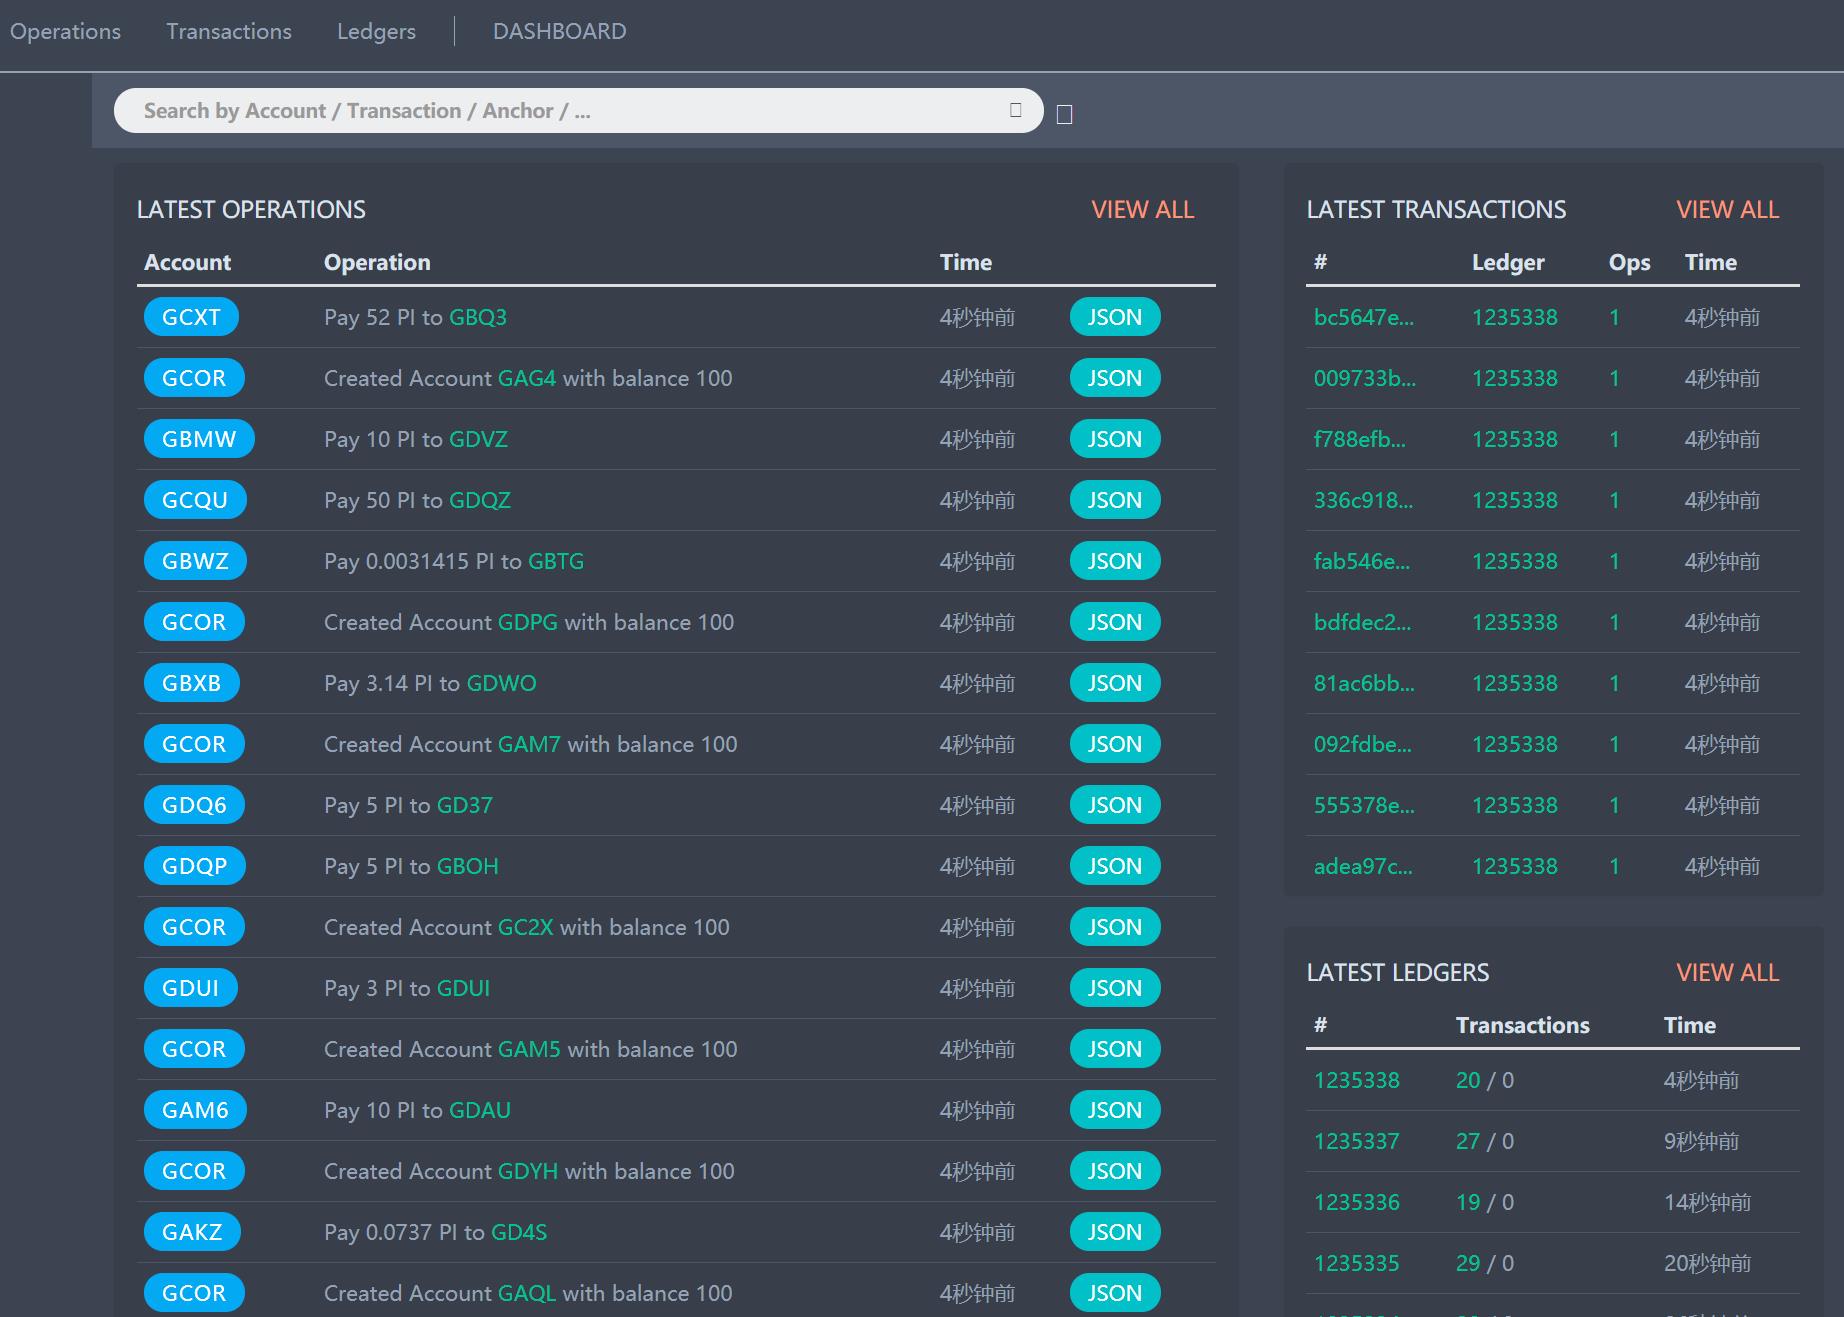
Task: Show JSON for Pay 3.14 PI to GDWO
Action: coord(1115,683)
